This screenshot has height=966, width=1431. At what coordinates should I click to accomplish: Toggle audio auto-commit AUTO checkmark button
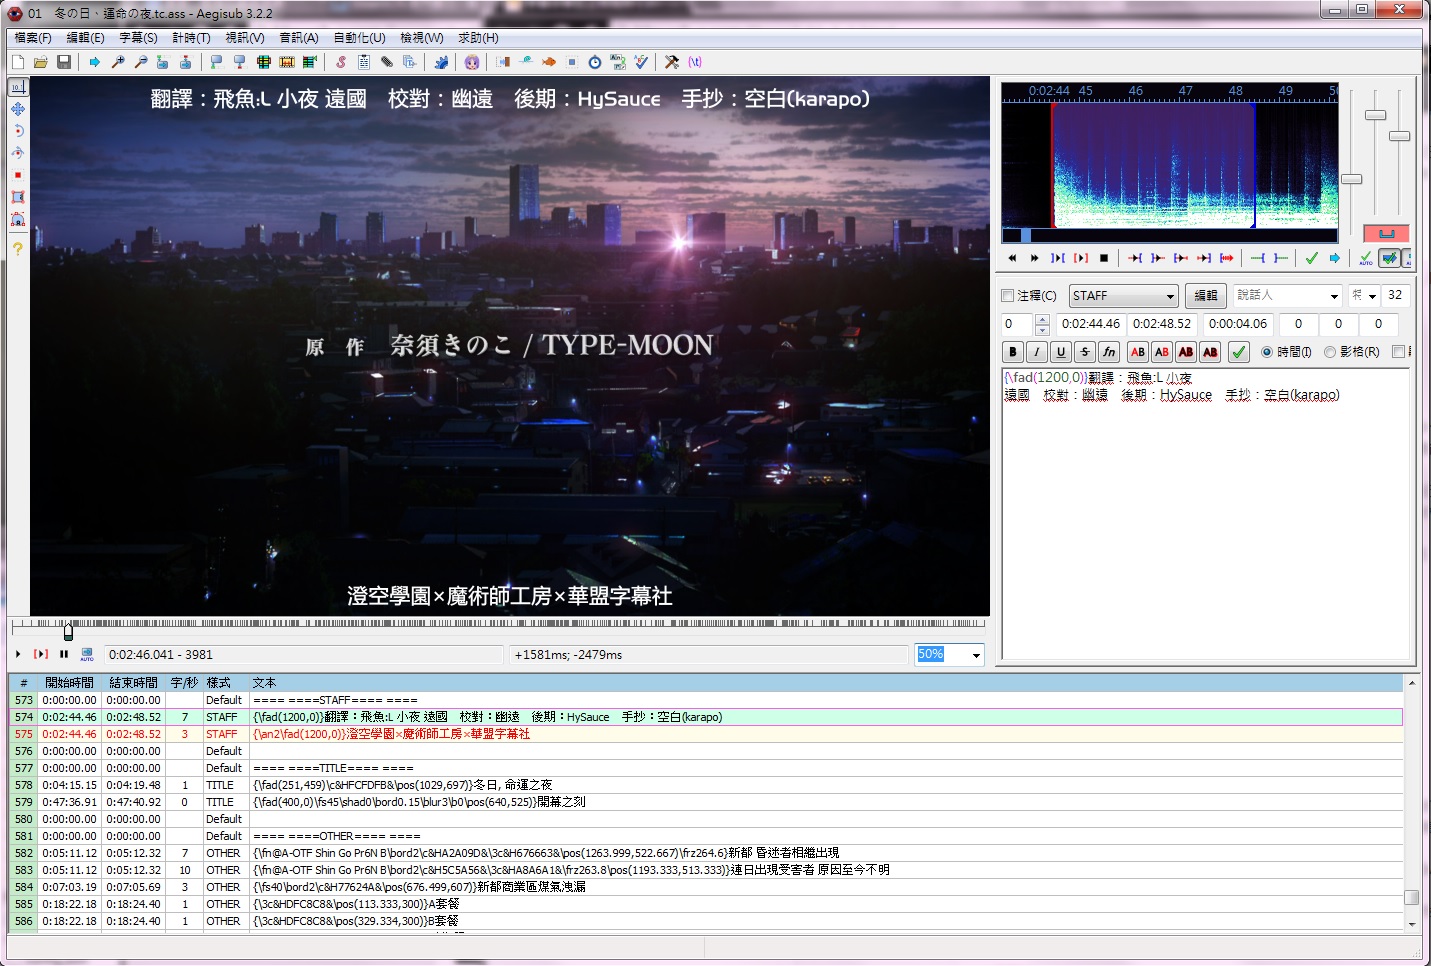1366,258
